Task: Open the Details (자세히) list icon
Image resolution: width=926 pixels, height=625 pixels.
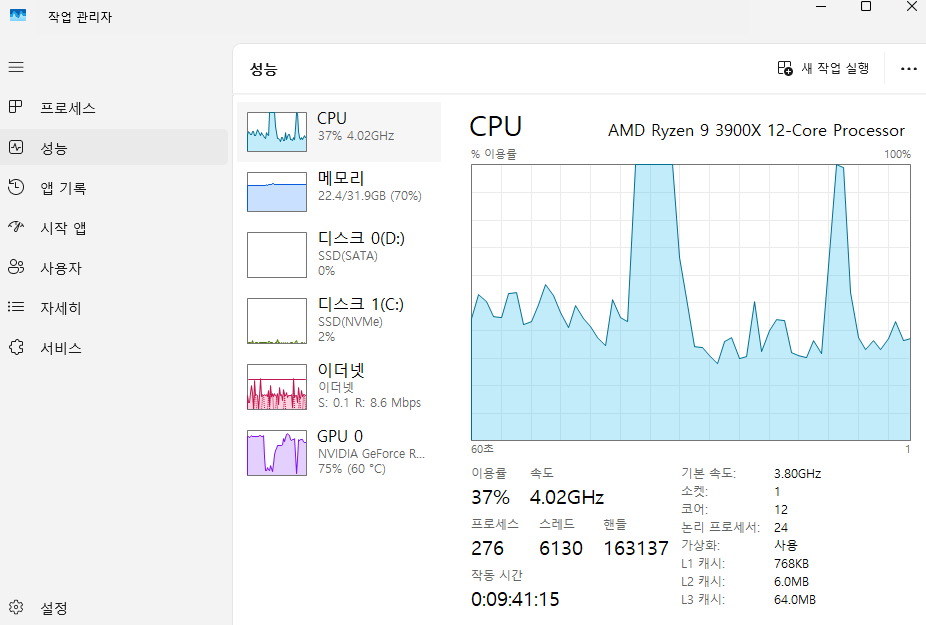Action: coord(16,308)
